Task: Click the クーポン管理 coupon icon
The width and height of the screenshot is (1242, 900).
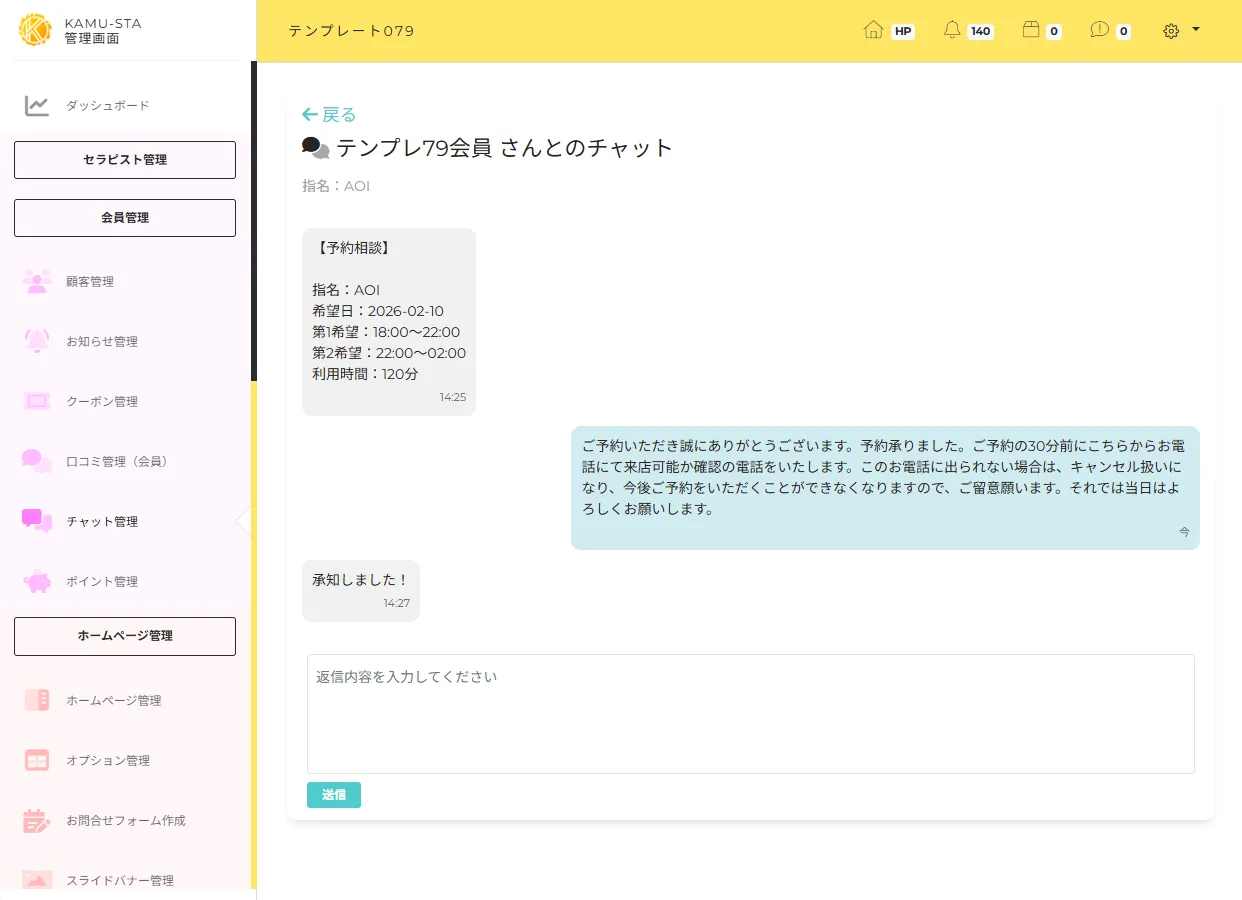Action: point(37,402)
